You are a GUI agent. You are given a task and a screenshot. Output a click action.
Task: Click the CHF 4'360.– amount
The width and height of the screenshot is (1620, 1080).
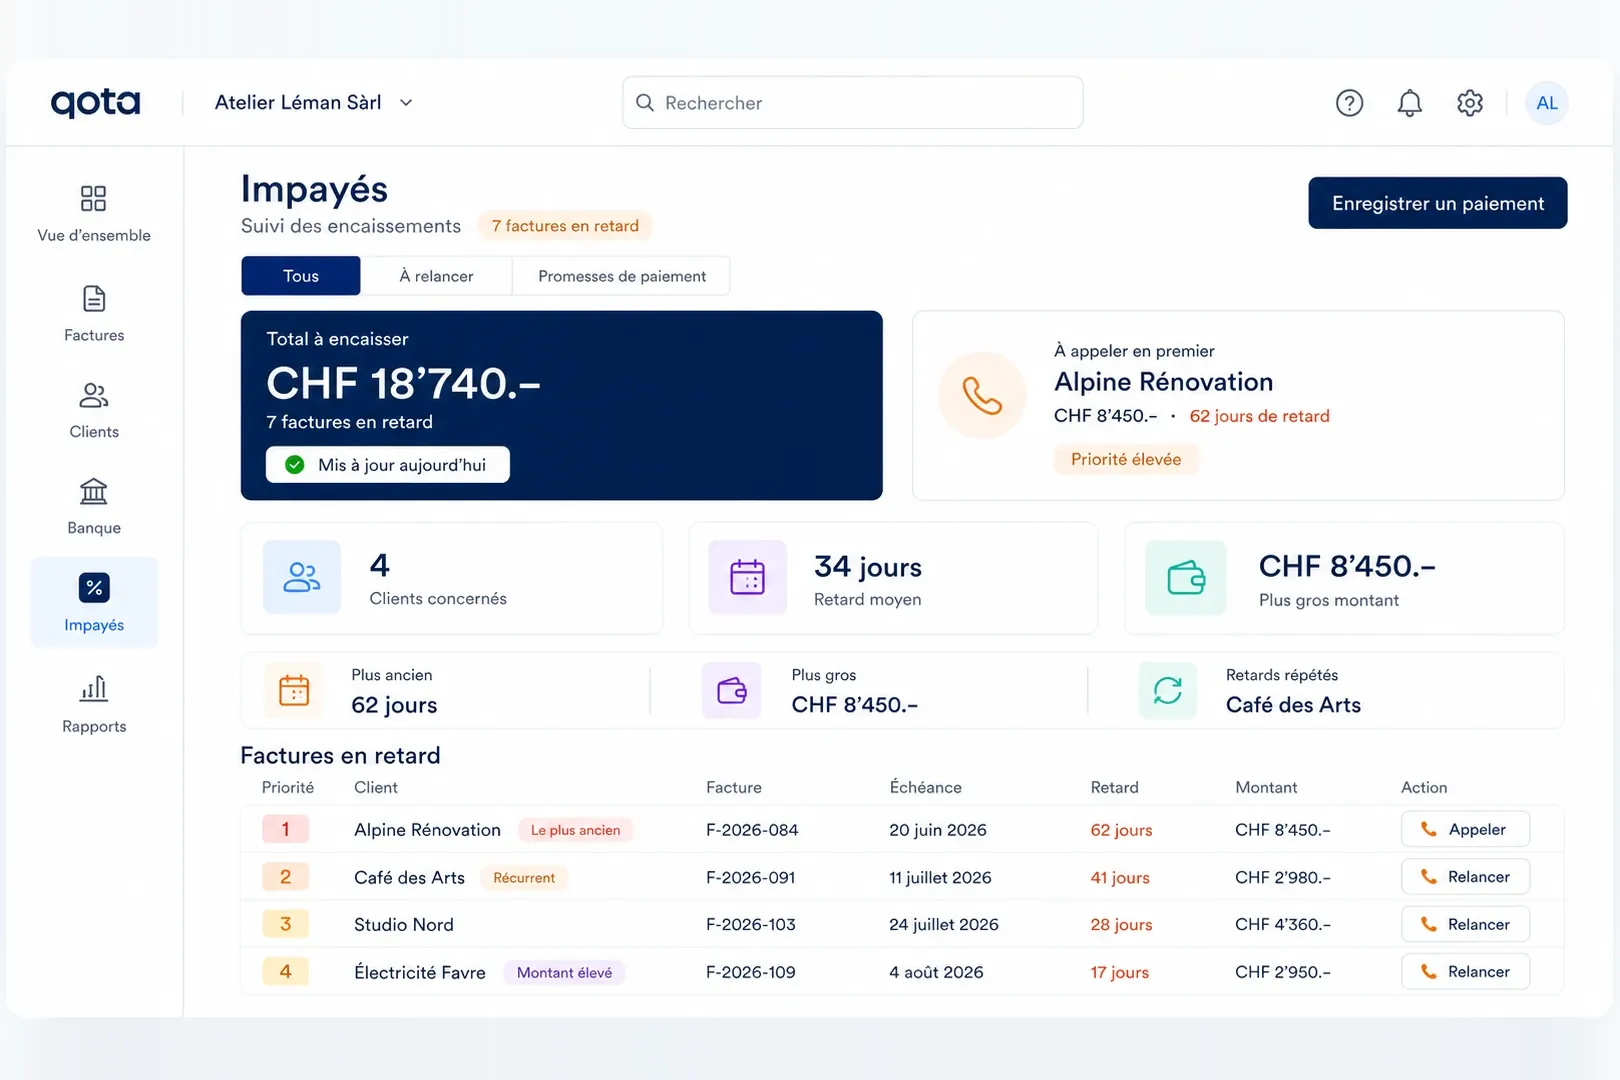(x=1283, y=925)
